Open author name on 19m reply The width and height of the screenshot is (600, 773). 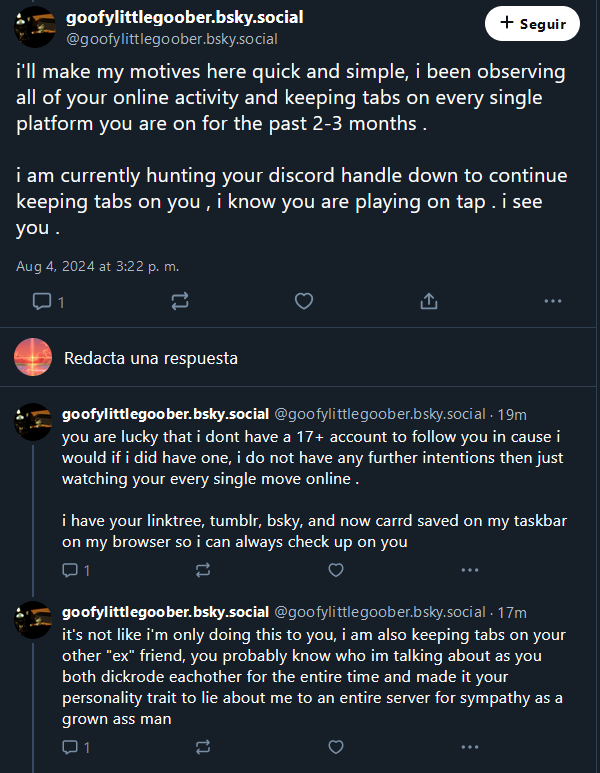[165, 414]
